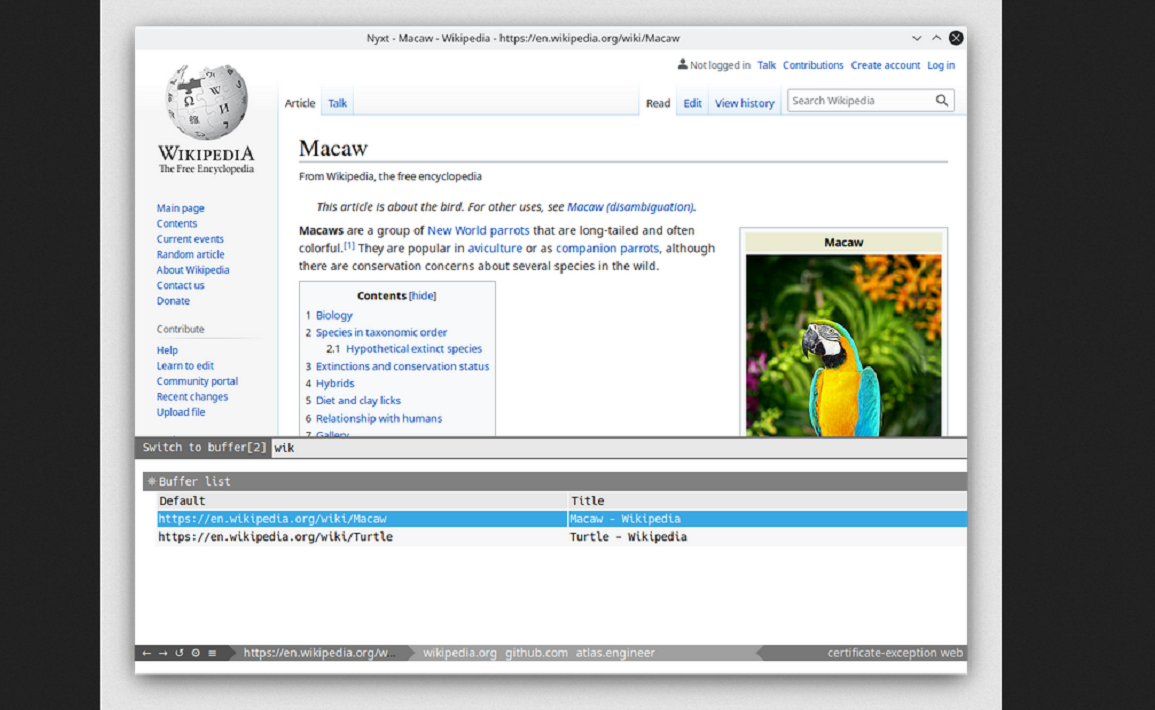1155x710 pixels.
Task: Open the atlas.engineer tab in status bar
Action: click(x=615, y=653)
